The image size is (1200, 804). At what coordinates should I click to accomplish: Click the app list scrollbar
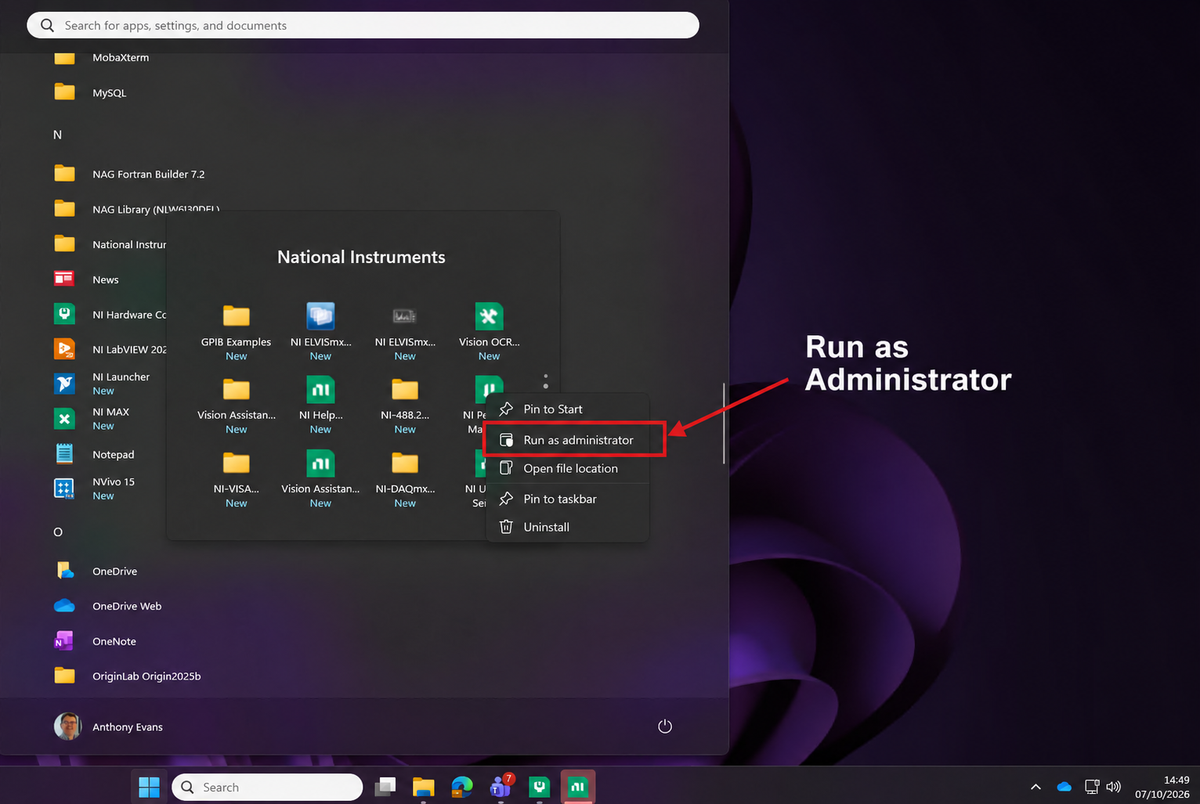(x=723, y=423)
